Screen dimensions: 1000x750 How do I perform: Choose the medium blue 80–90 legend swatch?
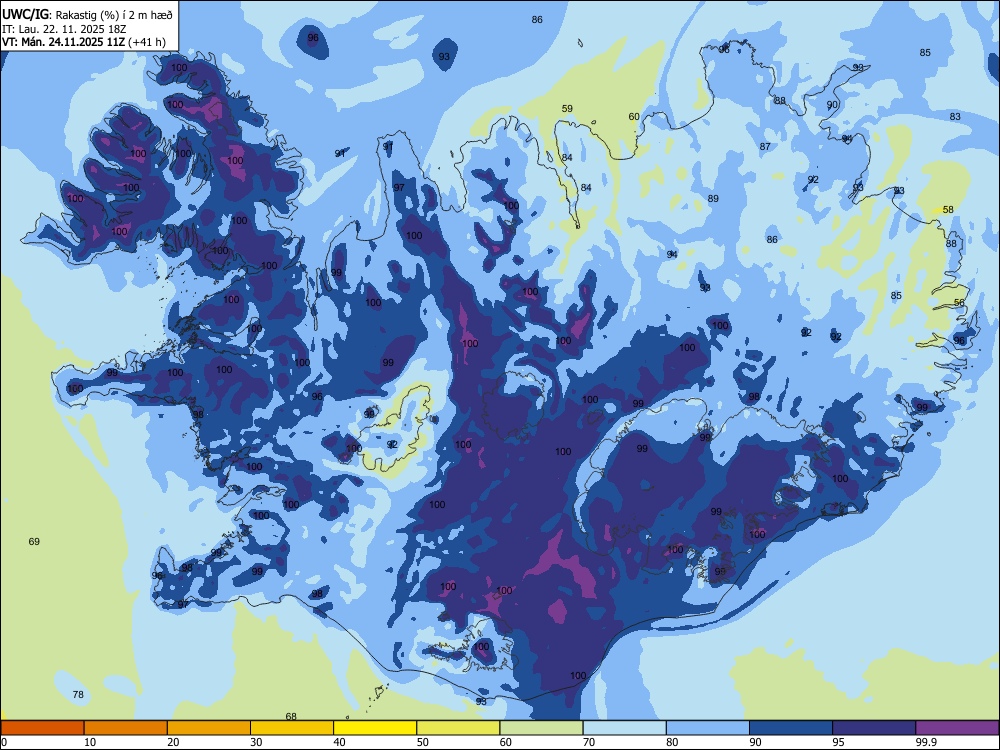(x=708, y=728)
